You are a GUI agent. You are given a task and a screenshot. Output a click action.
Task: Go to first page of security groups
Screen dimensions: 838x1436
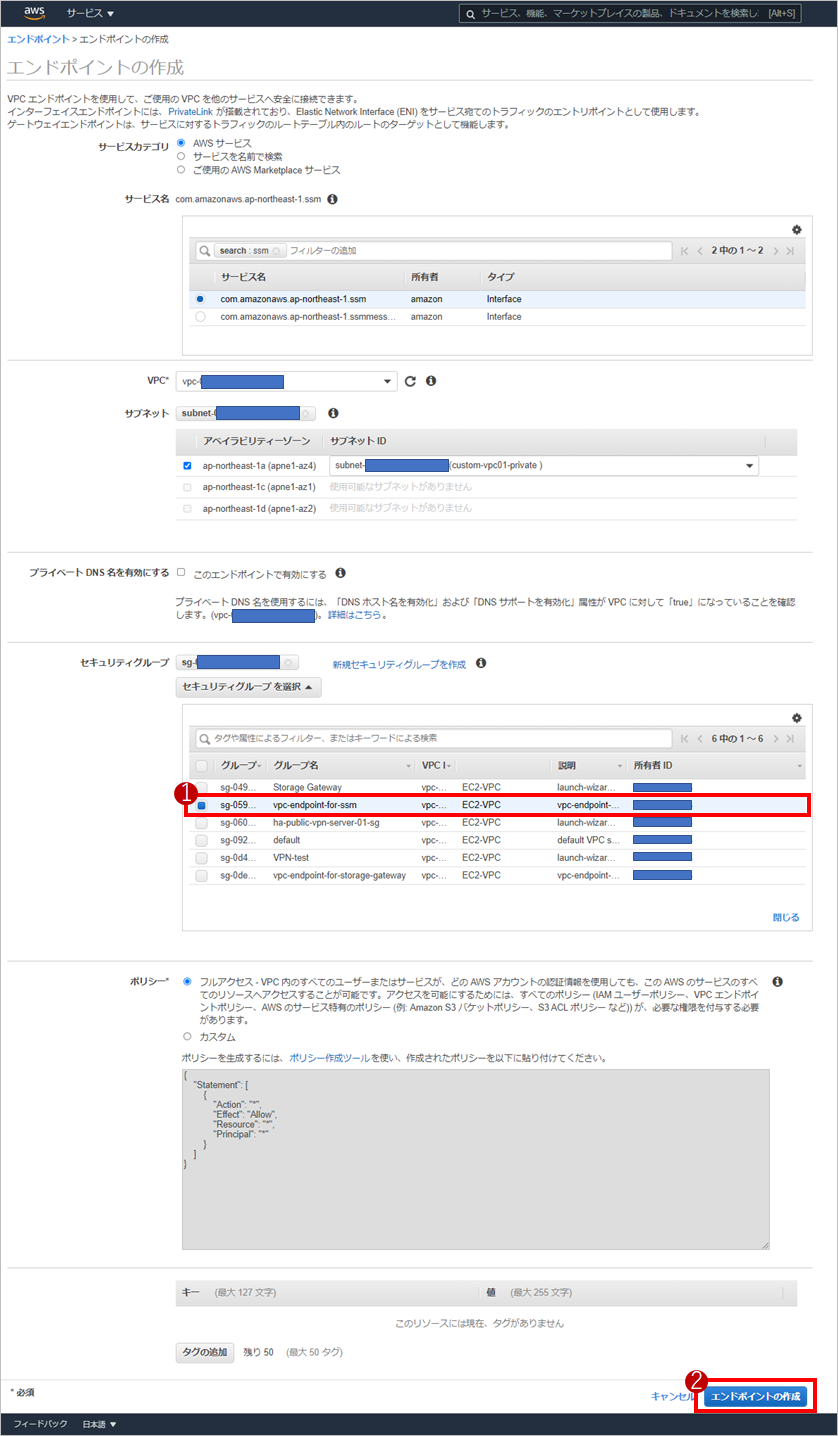[684, 739]
